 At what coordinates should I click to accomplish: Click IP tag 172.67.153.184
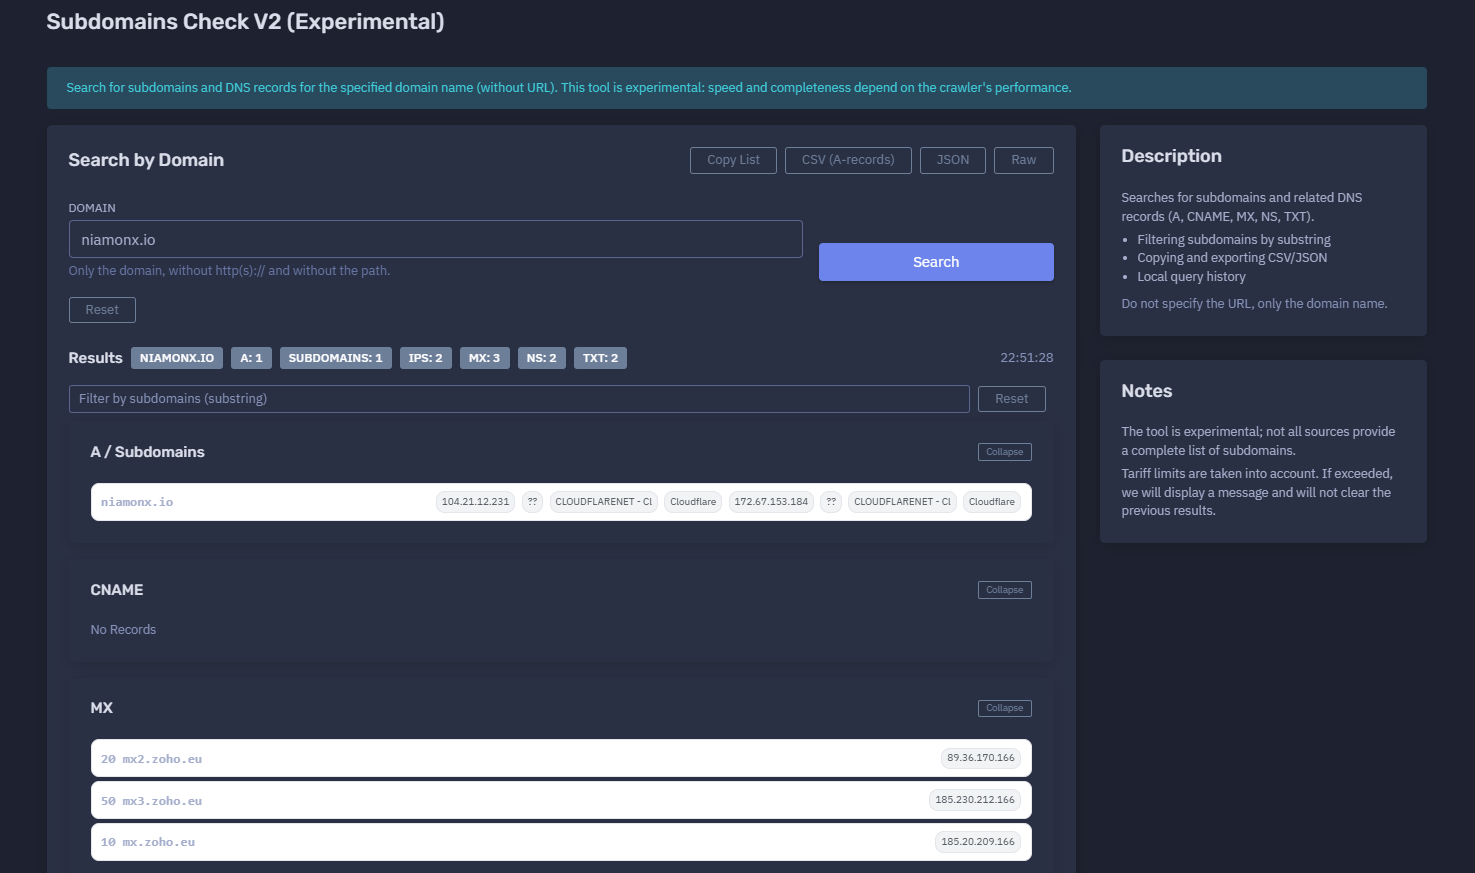tap(771, 502)
